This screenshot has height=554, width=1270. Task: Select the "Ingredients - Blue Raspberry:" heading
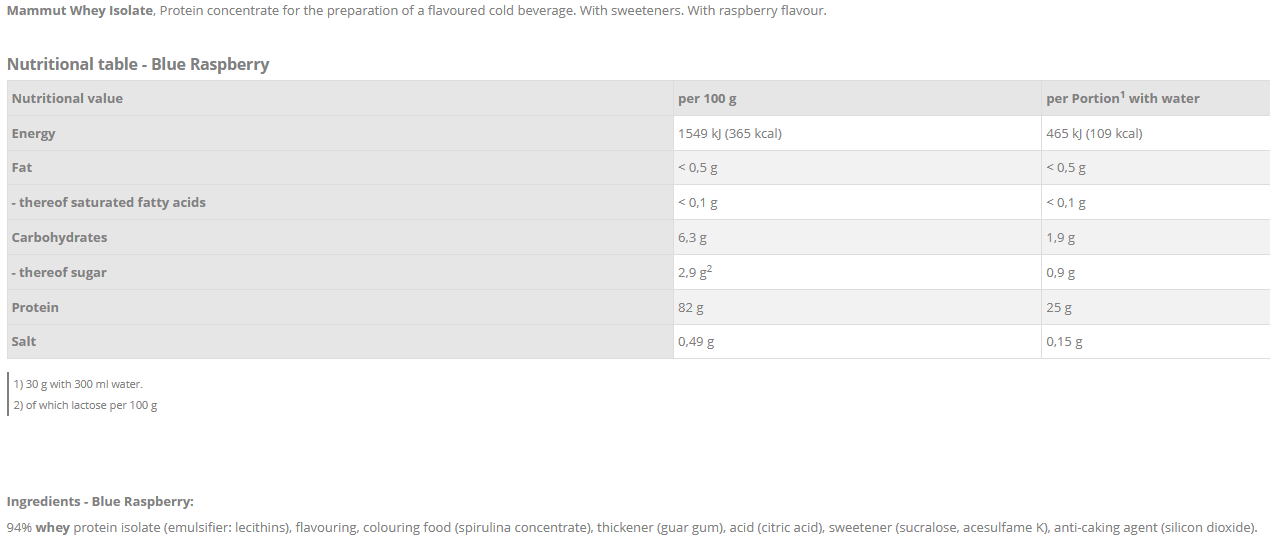(100, 501)
